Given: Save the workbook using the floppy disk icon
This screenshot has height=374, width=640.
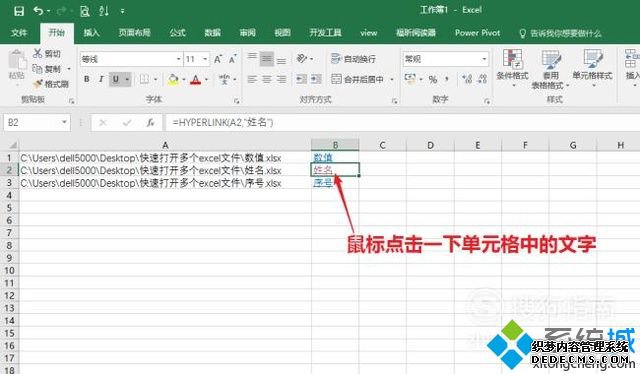Looking at the screenshot, I should click(19, 11).
